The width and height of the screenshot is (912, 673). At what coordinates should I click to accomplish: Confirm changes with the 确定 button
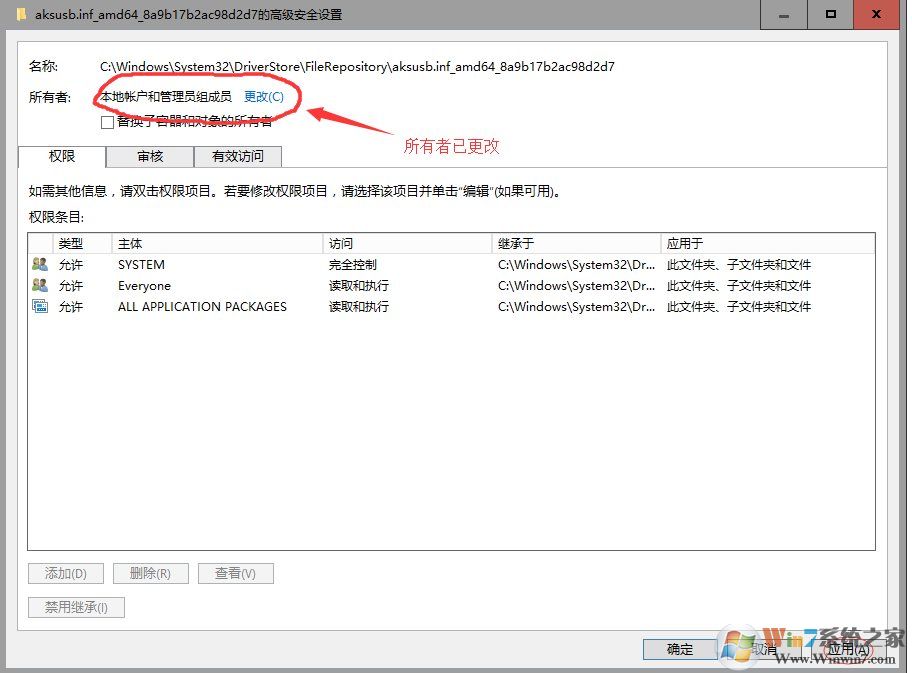tap(680, 649)
